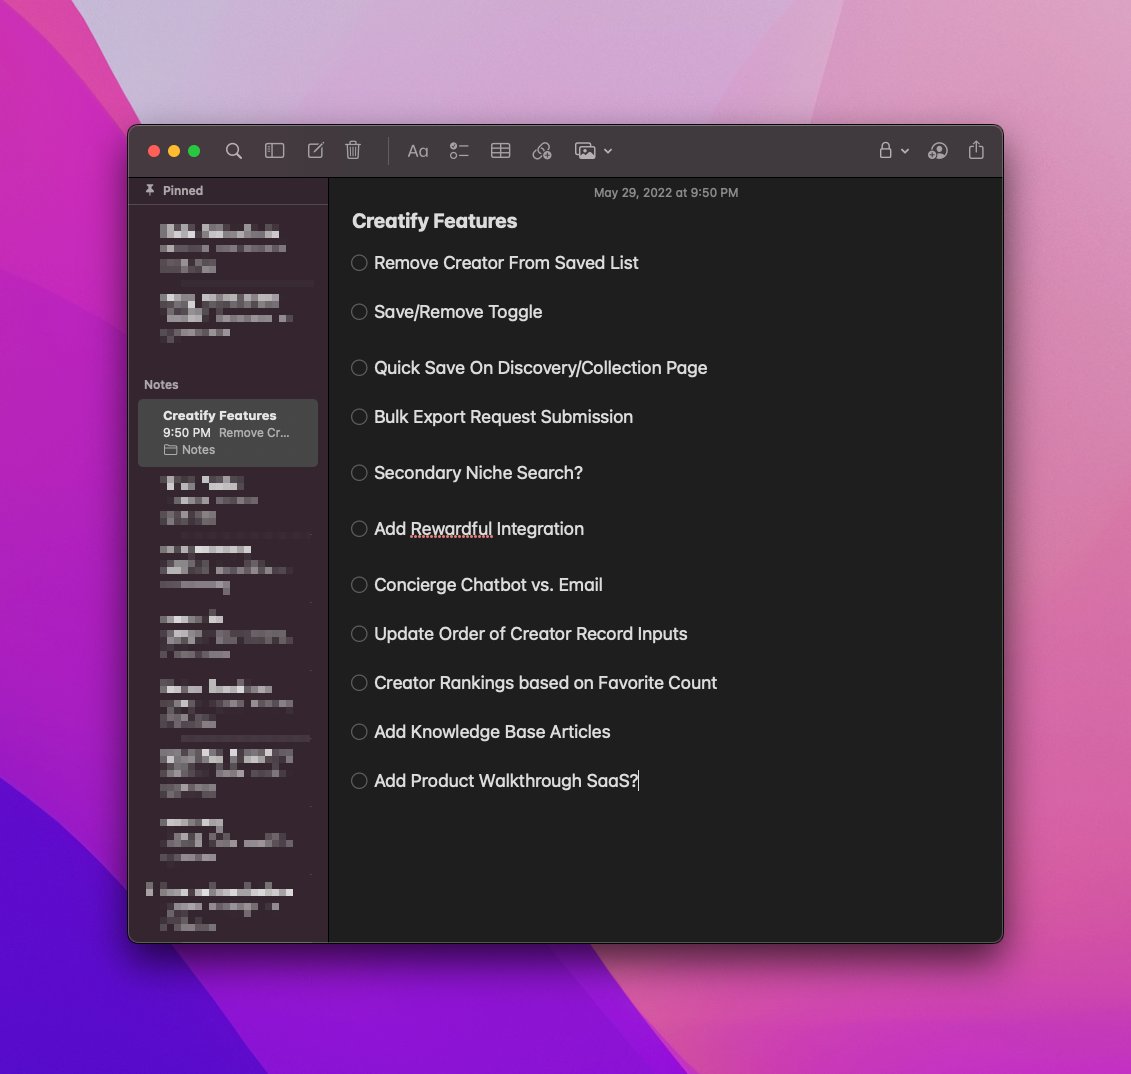Click the pin icon beside Pinned

click(x=149, y=190)
